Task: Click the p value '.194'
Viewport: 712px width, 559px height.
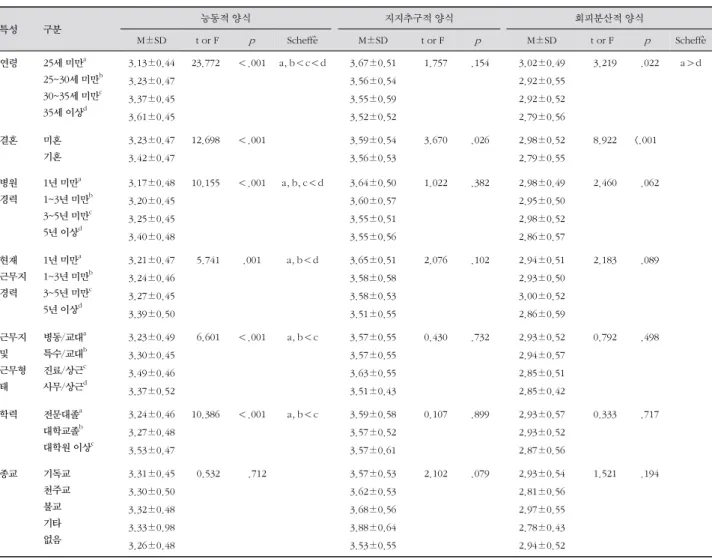Action: [x=650, y=473]
